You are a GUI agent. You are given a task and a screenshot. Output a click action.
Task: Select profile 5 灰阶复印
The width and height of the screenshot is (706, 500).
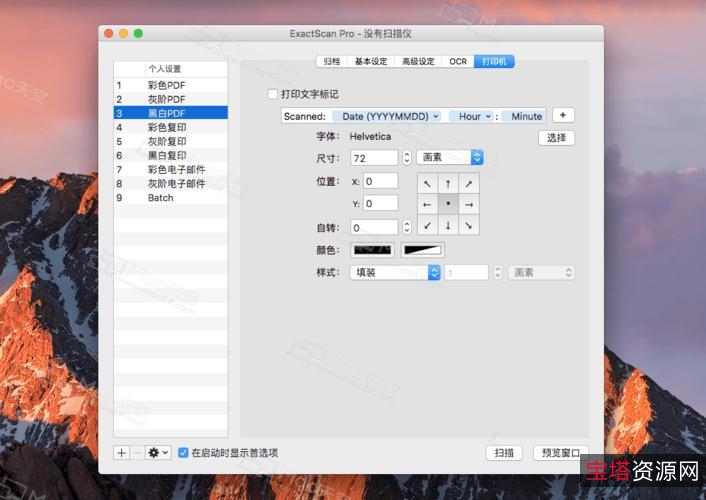171,141
